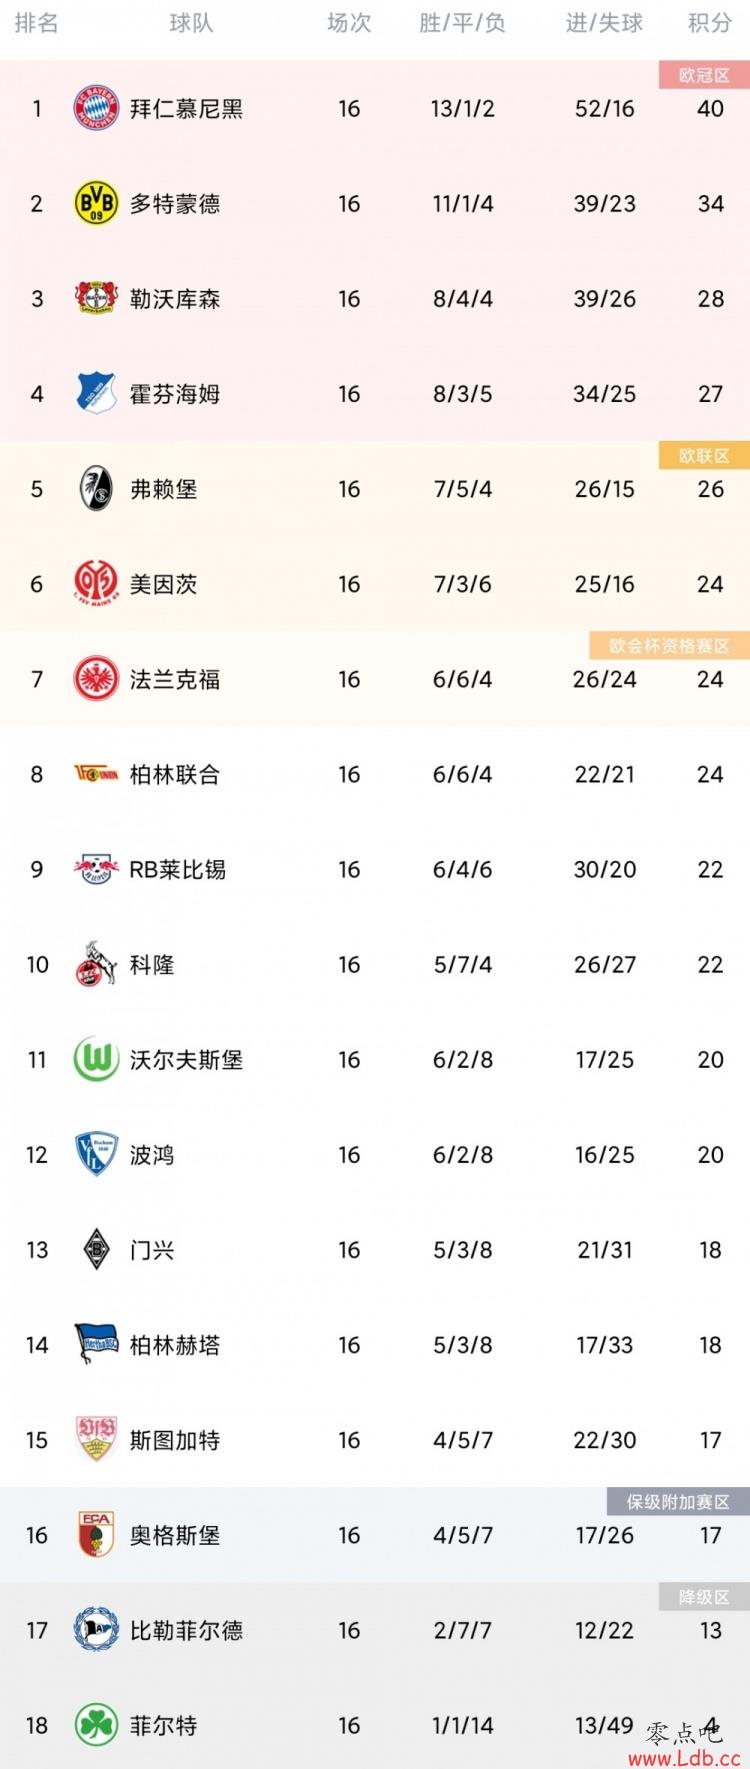Open the www.Ldb.cc watermark link
Screen dimensions: 750x1769
[x=685, y=1757]
